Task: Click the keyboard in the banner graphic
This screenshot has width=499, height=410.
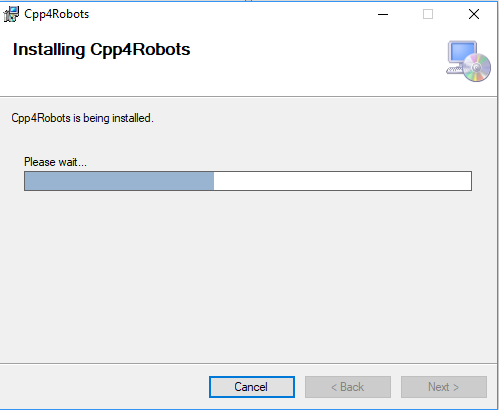Action: click(454, 70)
